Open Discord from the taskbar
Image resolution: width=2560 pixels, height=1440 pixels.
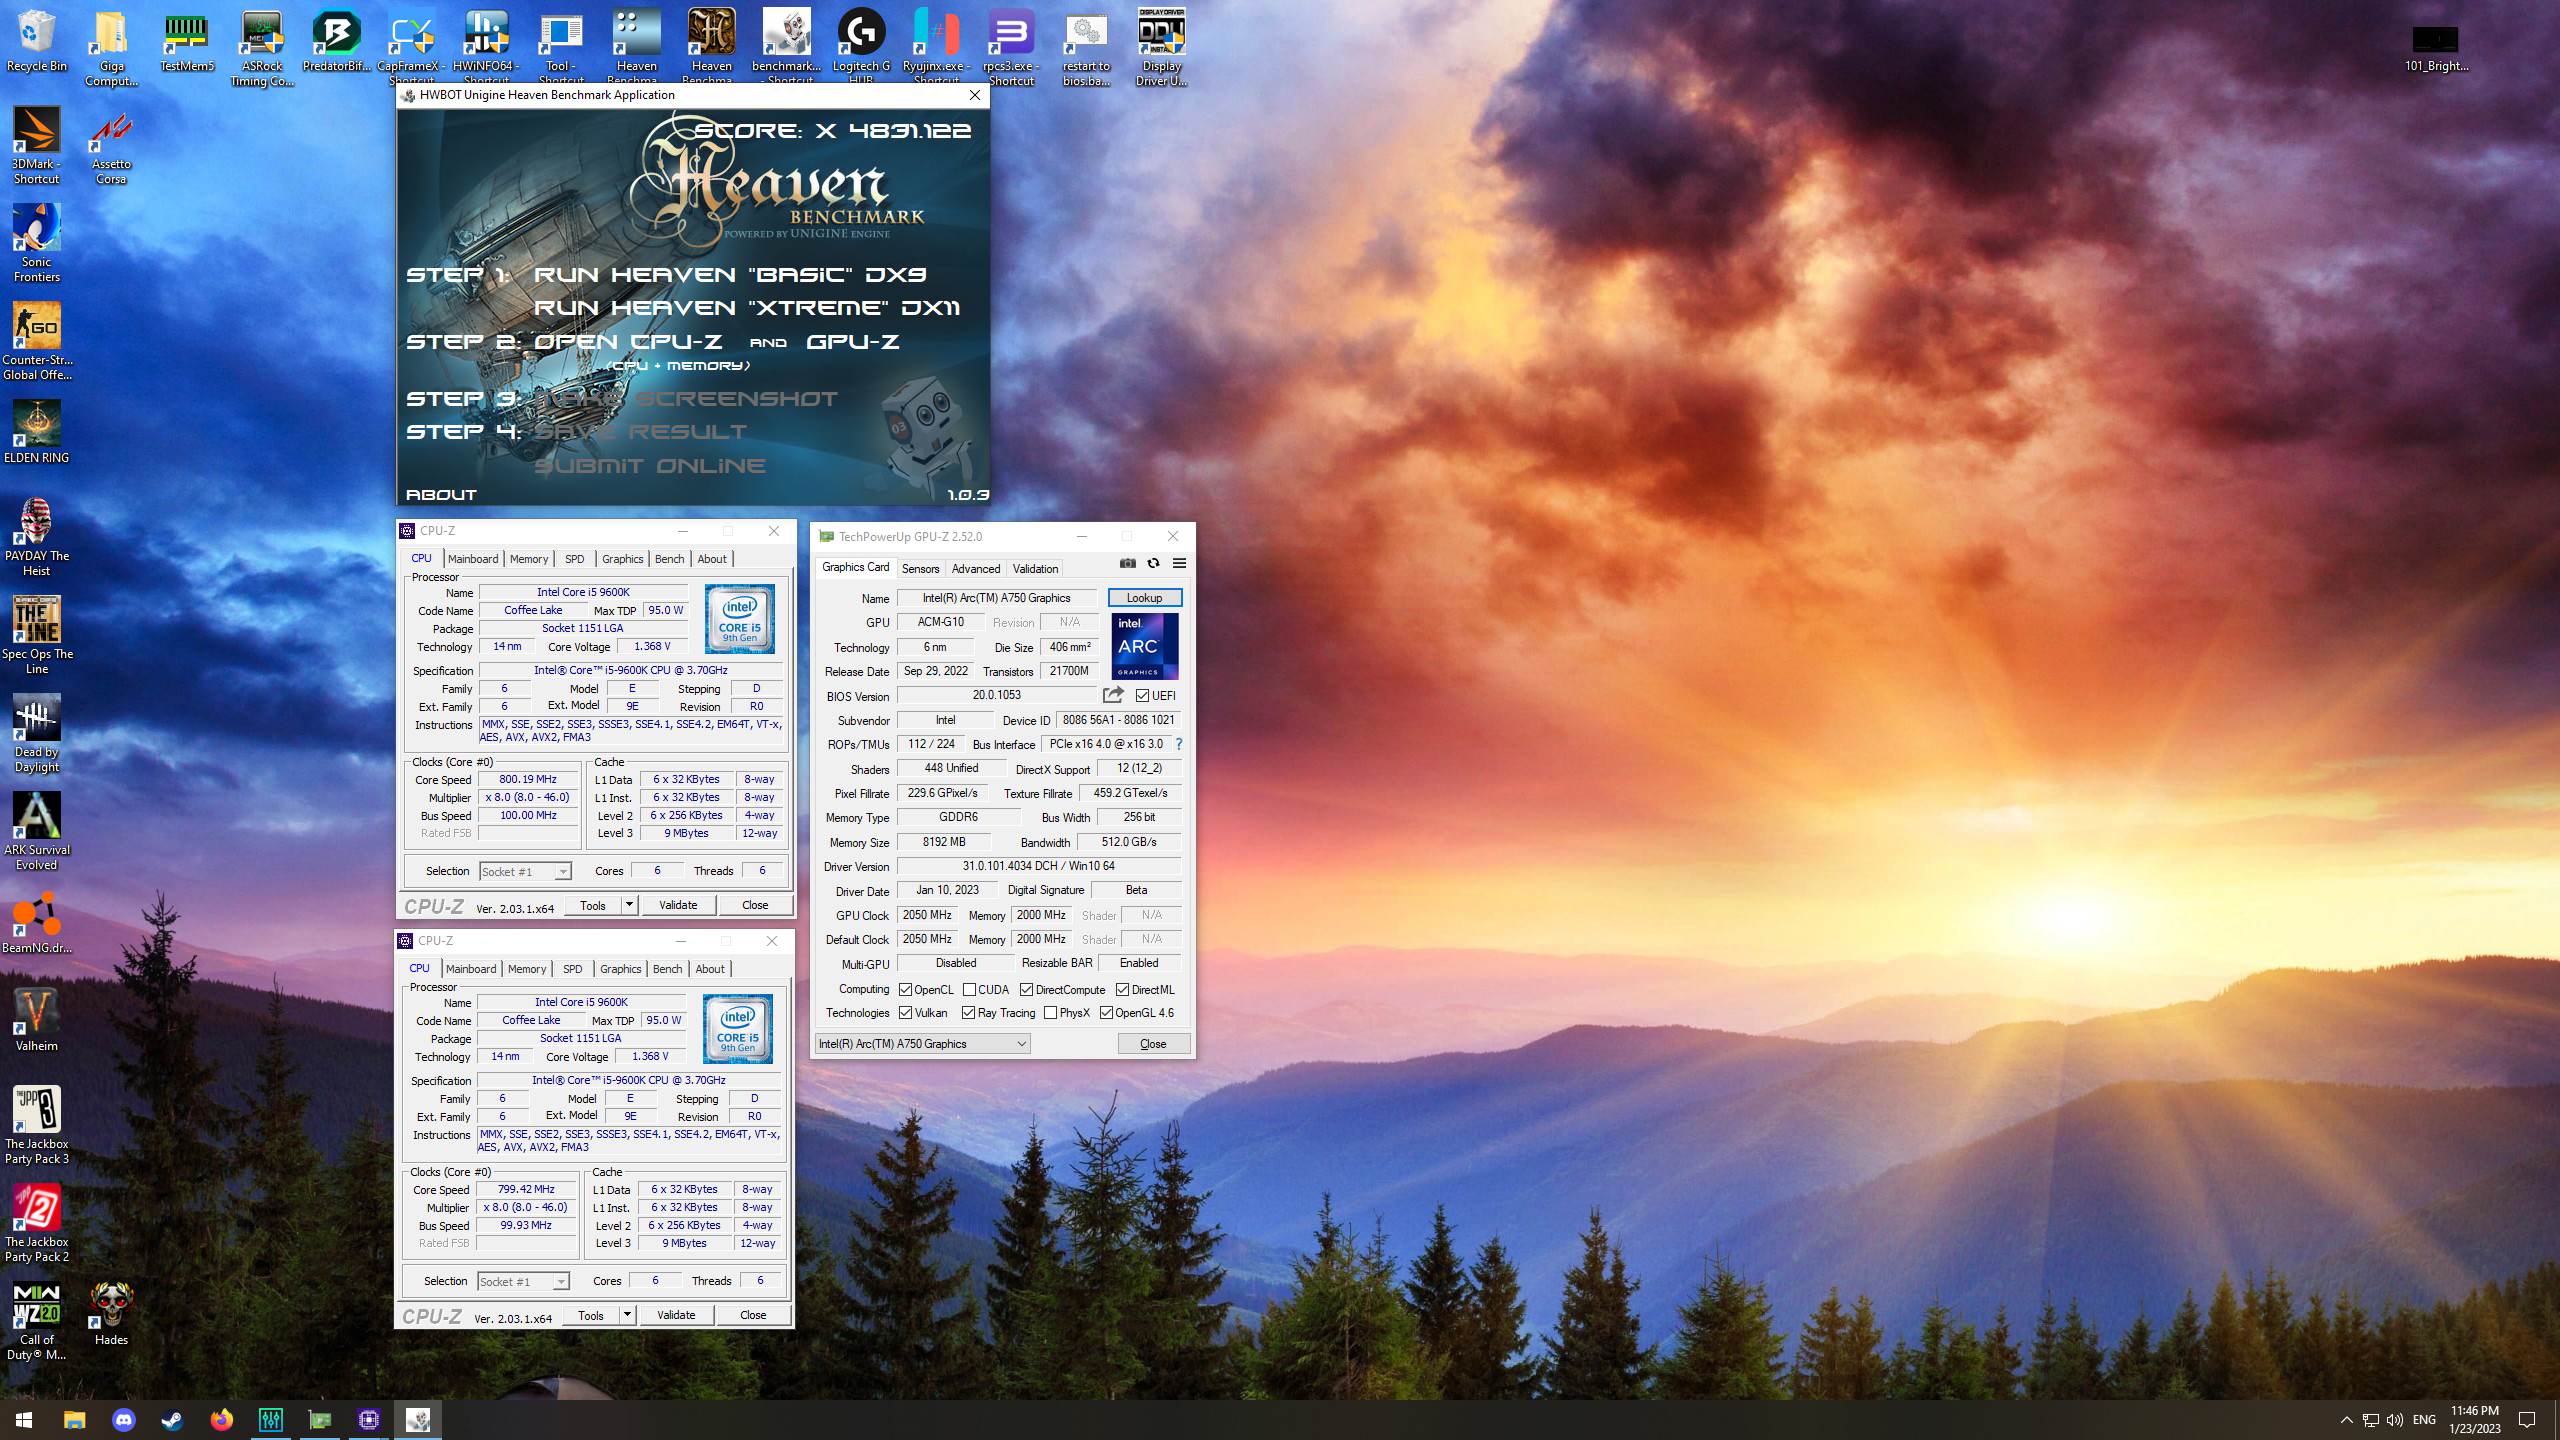tap(124, 1419)
